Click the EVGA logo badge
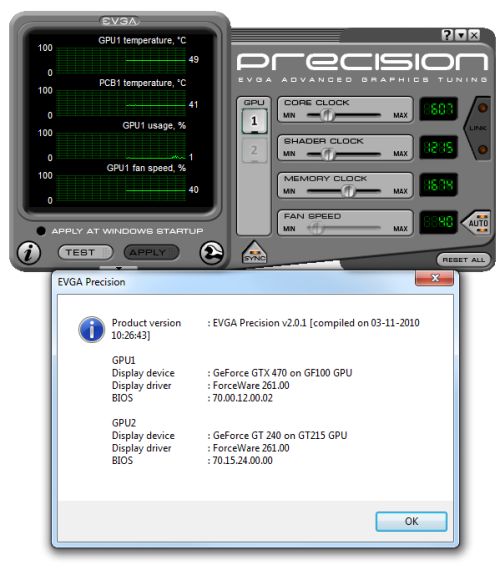Viewport: 500px width, 570px height. 120,21
